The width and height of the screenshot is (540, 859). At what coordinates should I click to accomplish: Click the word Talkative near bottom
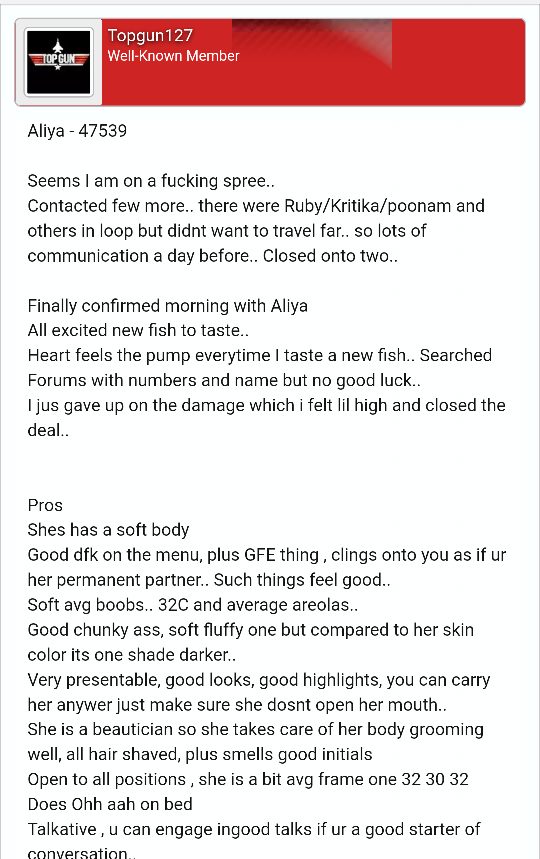(x=62, y=829)
